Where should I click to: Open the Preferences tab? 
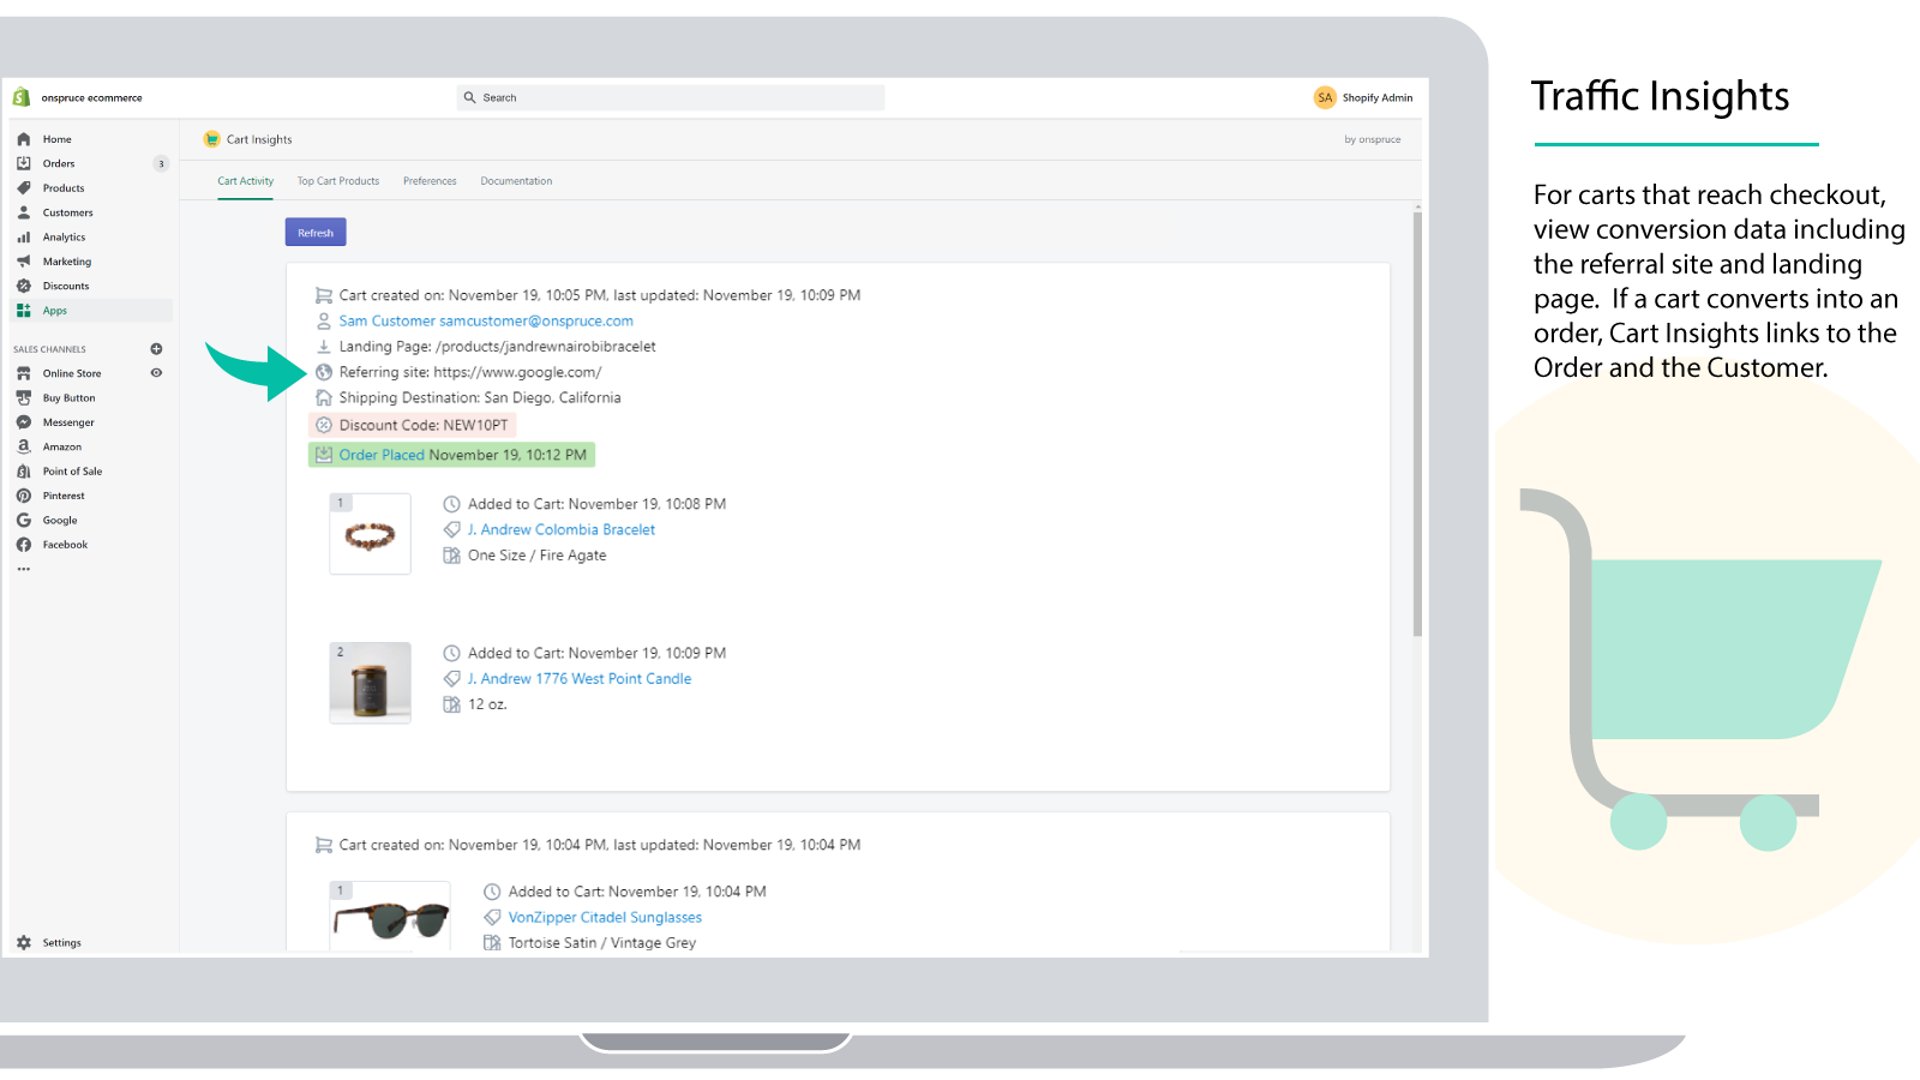430,181
